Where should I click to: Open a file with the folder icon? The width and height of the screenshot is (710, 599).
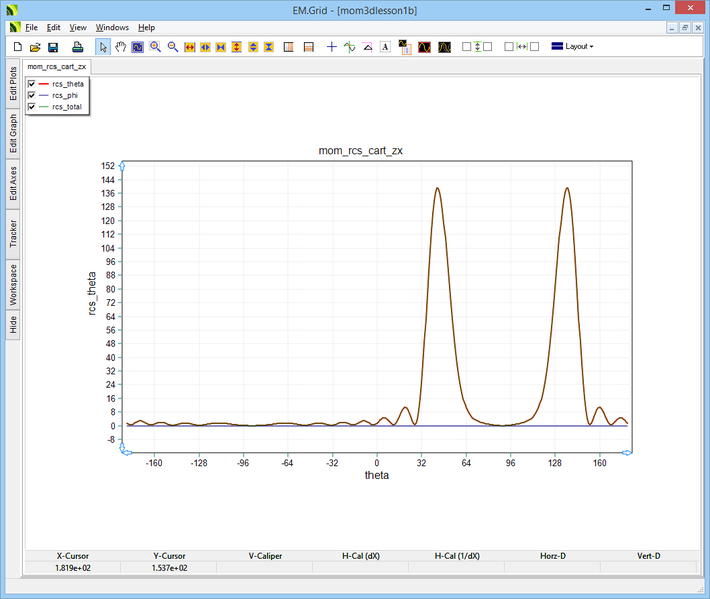pos(35,47)
